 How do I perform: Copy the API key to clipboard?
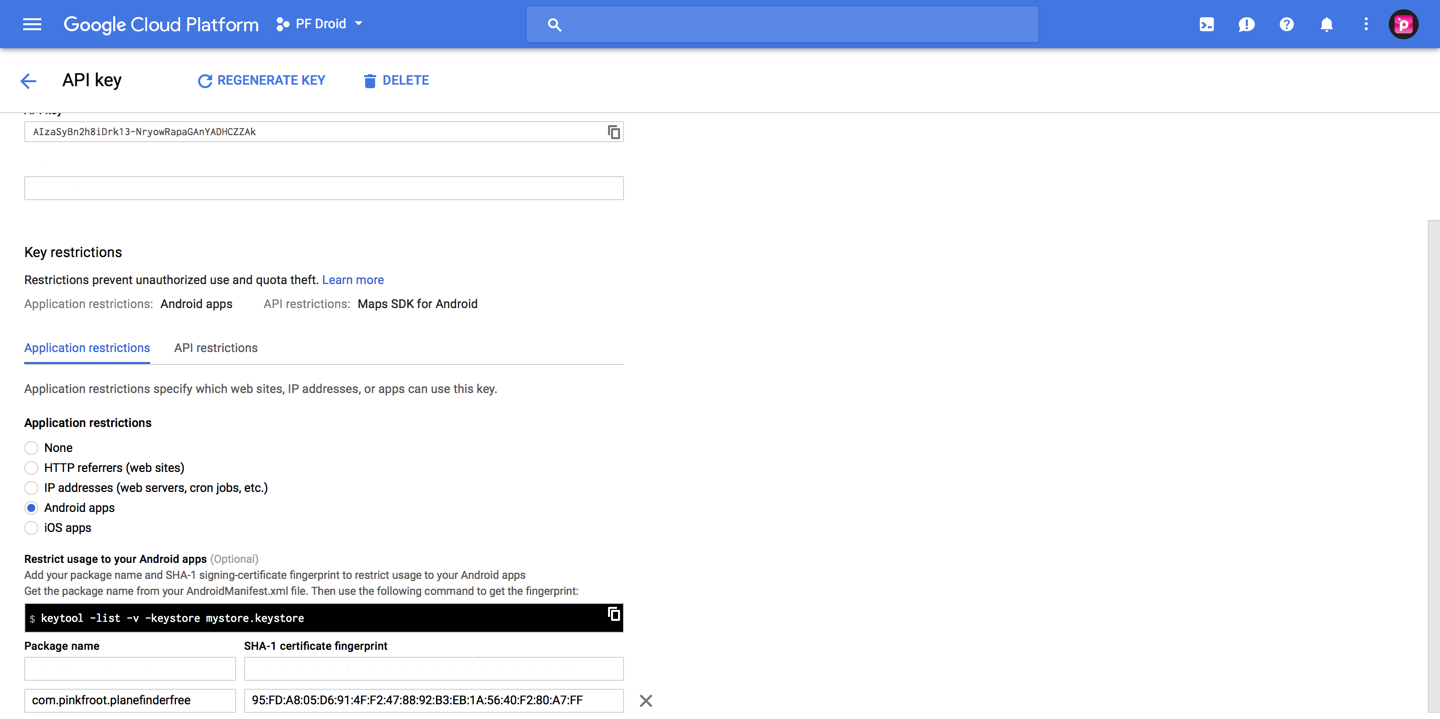[x=614, y=132]
